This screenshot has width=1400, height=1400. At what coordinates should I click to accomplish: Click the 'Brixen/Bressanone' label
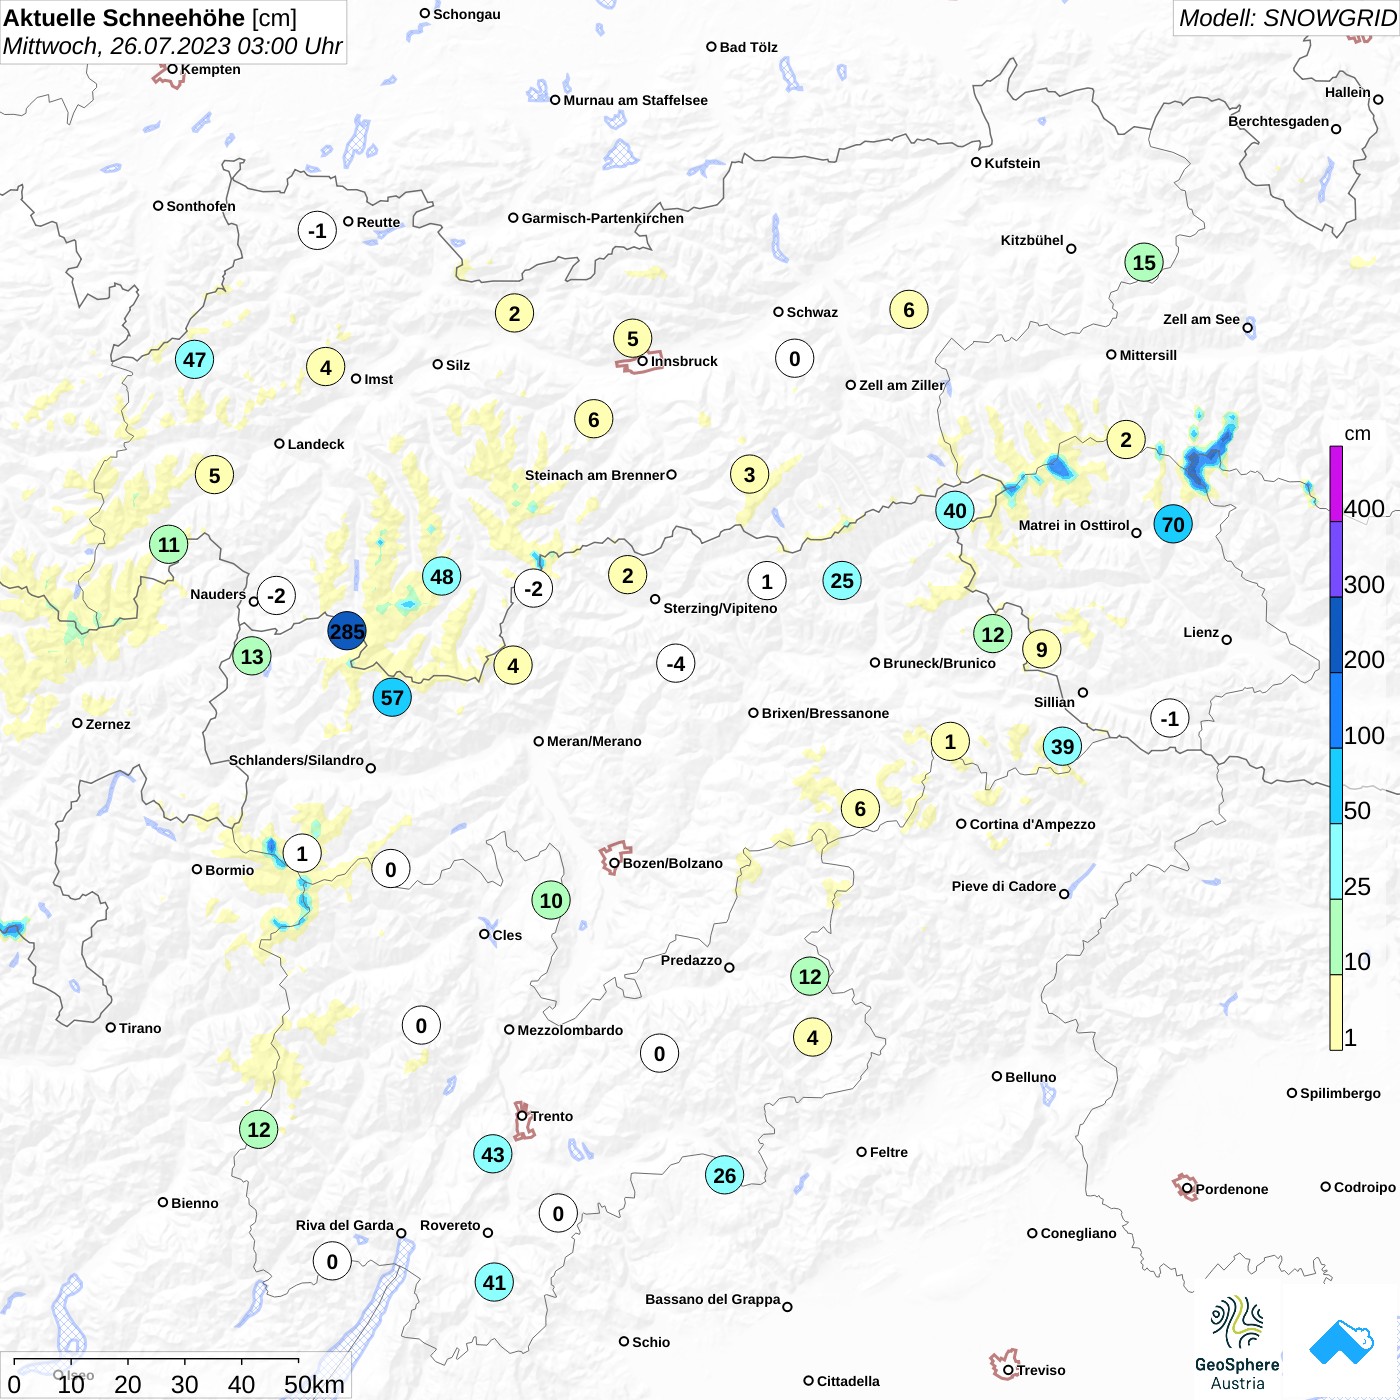coord(825,713)
